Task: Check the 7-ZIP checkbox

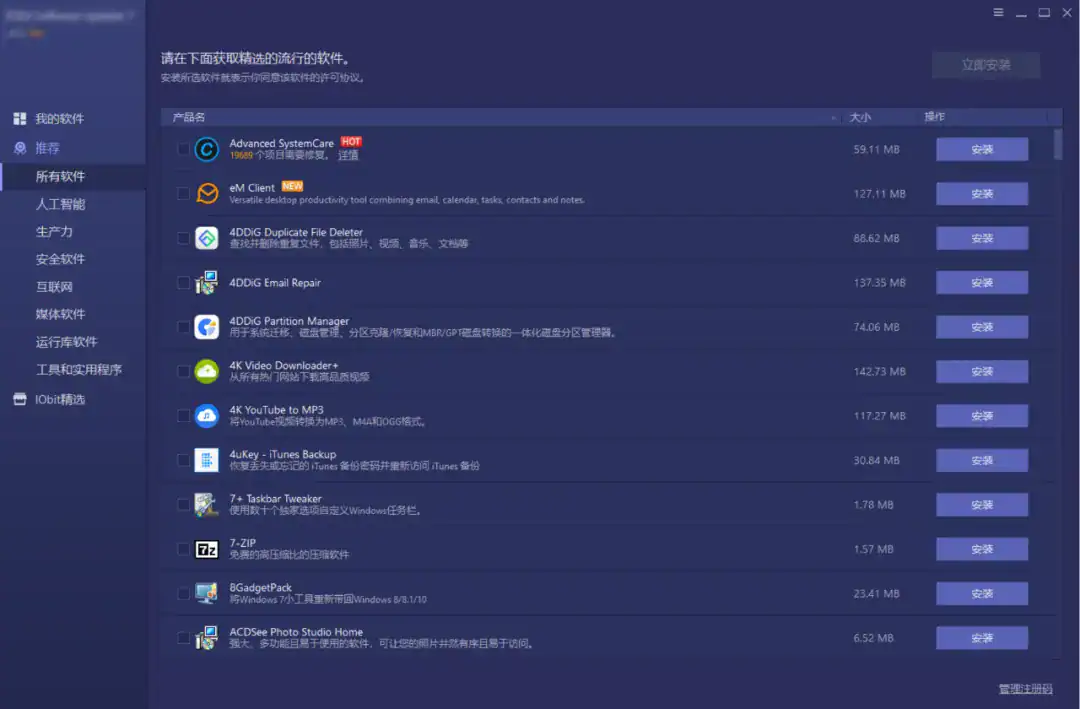Action: point(183,549)
